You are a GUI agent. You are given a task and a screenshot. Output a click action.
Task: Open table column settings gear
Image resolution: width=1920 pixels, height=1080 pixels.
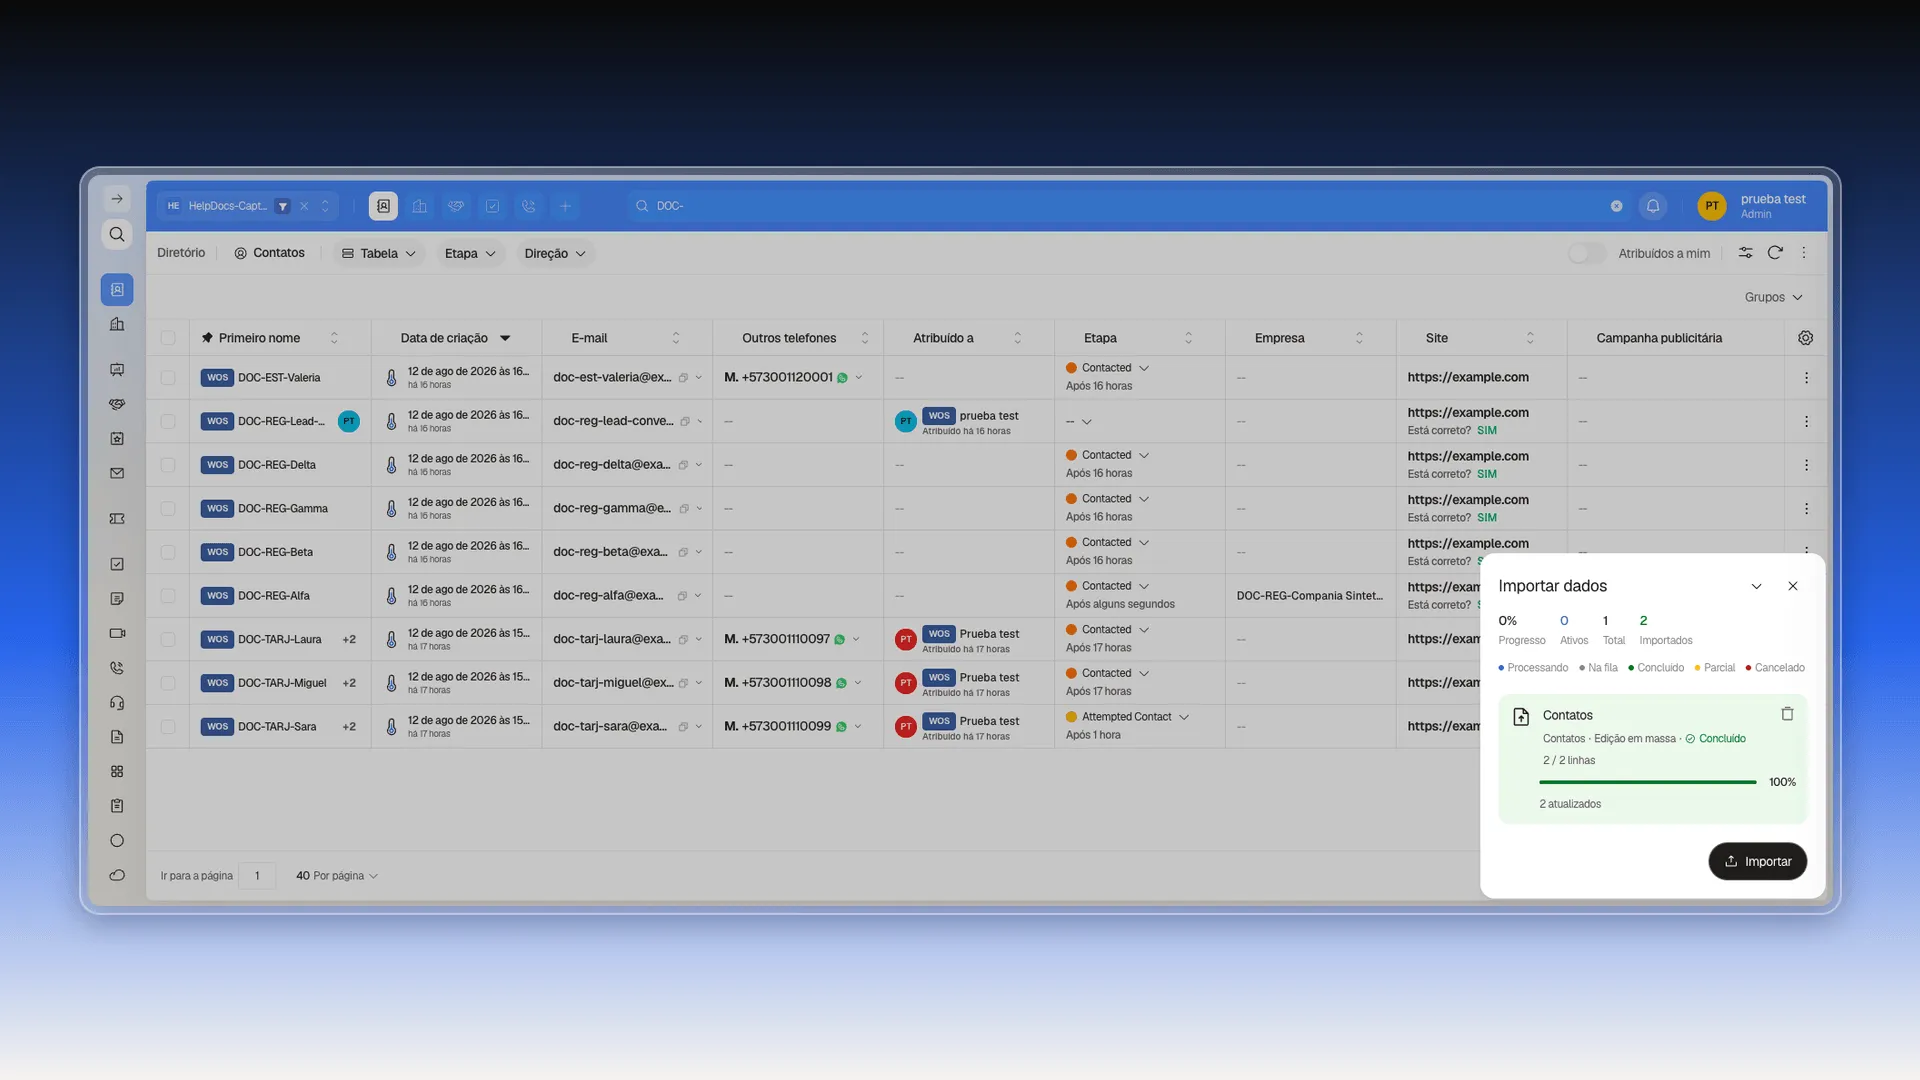click(x=1805, y=338)
